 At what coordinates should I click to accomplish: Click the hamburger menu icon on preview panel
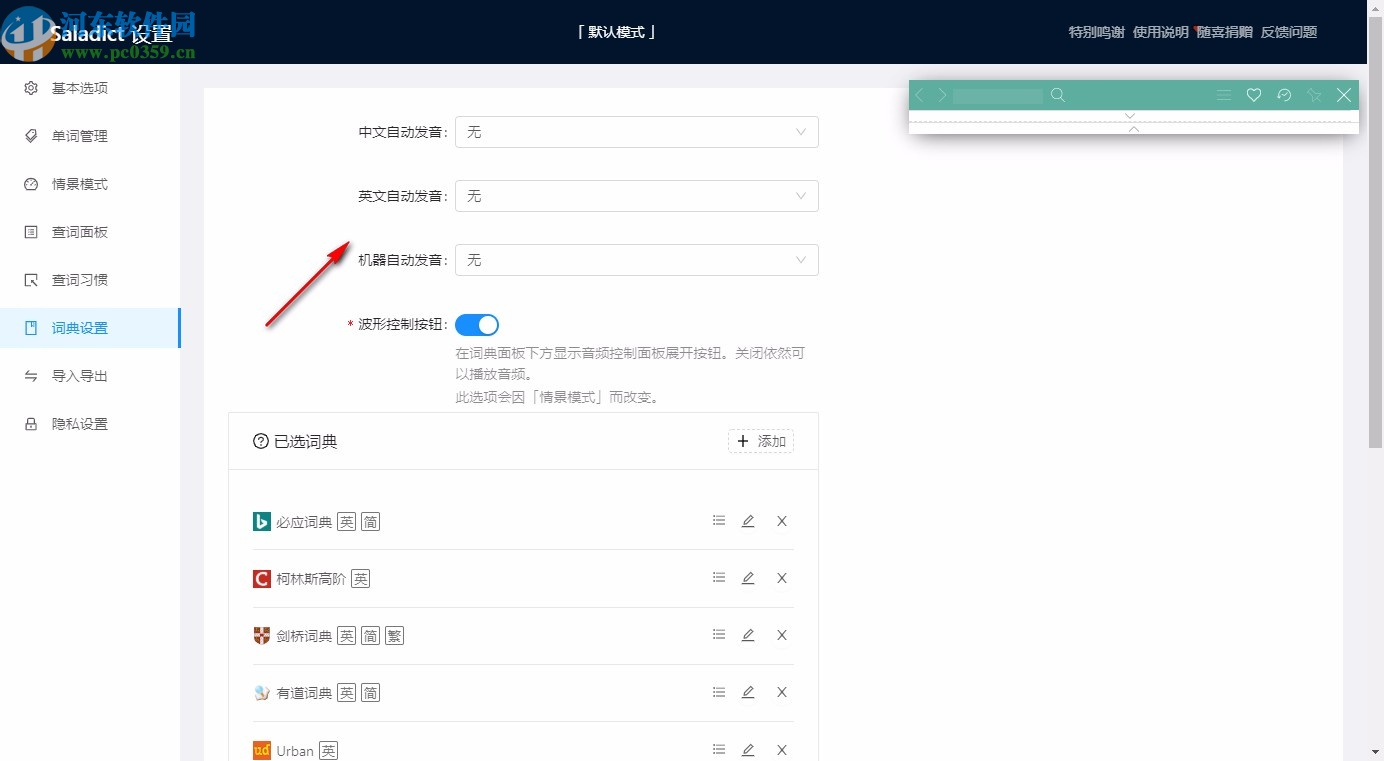[x=1223, y=95]
